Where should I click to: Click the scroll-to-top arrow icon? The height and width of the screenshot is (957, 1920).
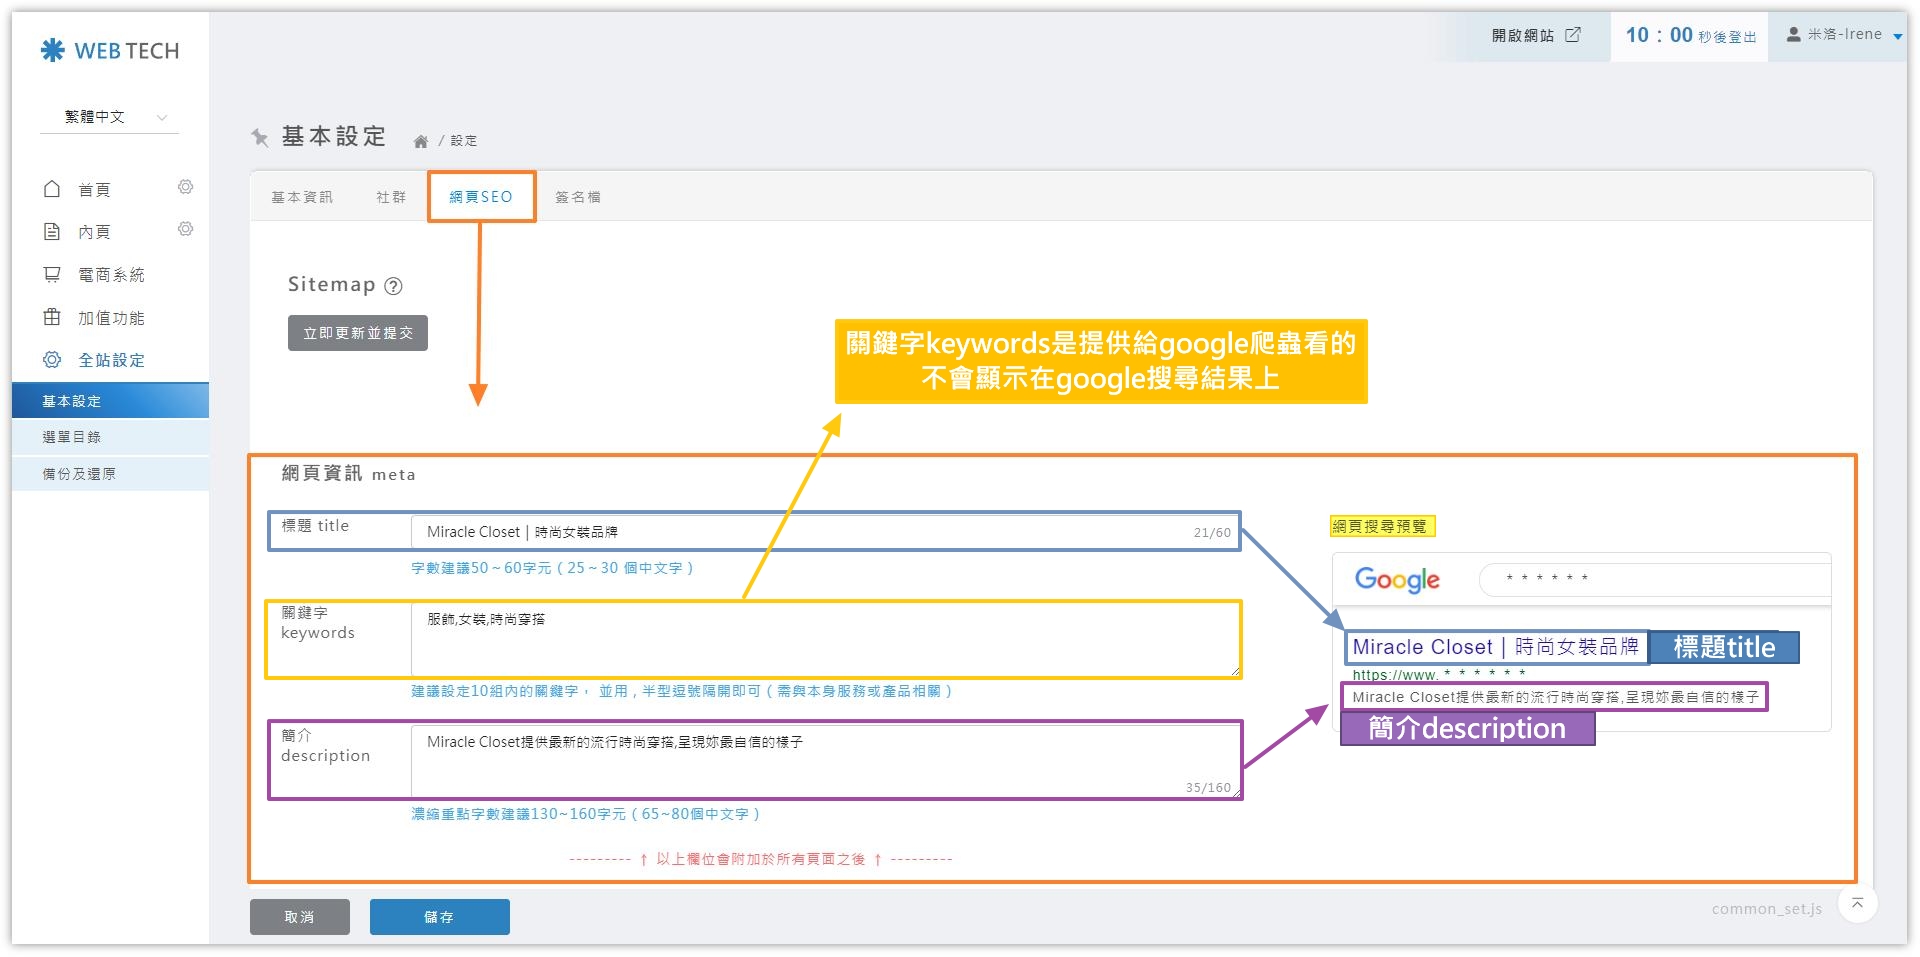(x=1857, y=904)
